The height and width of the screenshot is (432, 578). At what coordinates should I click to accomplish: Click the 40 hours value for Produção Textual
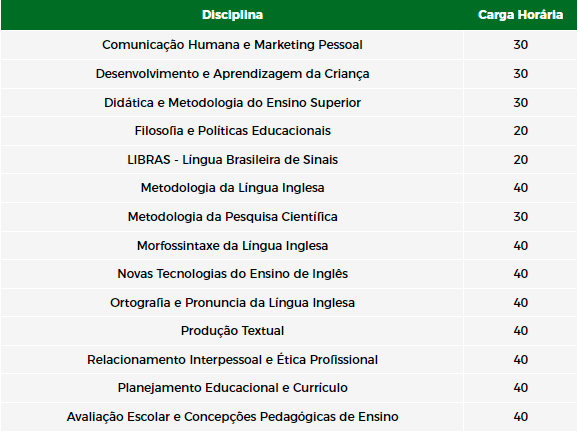click(520, 331)
